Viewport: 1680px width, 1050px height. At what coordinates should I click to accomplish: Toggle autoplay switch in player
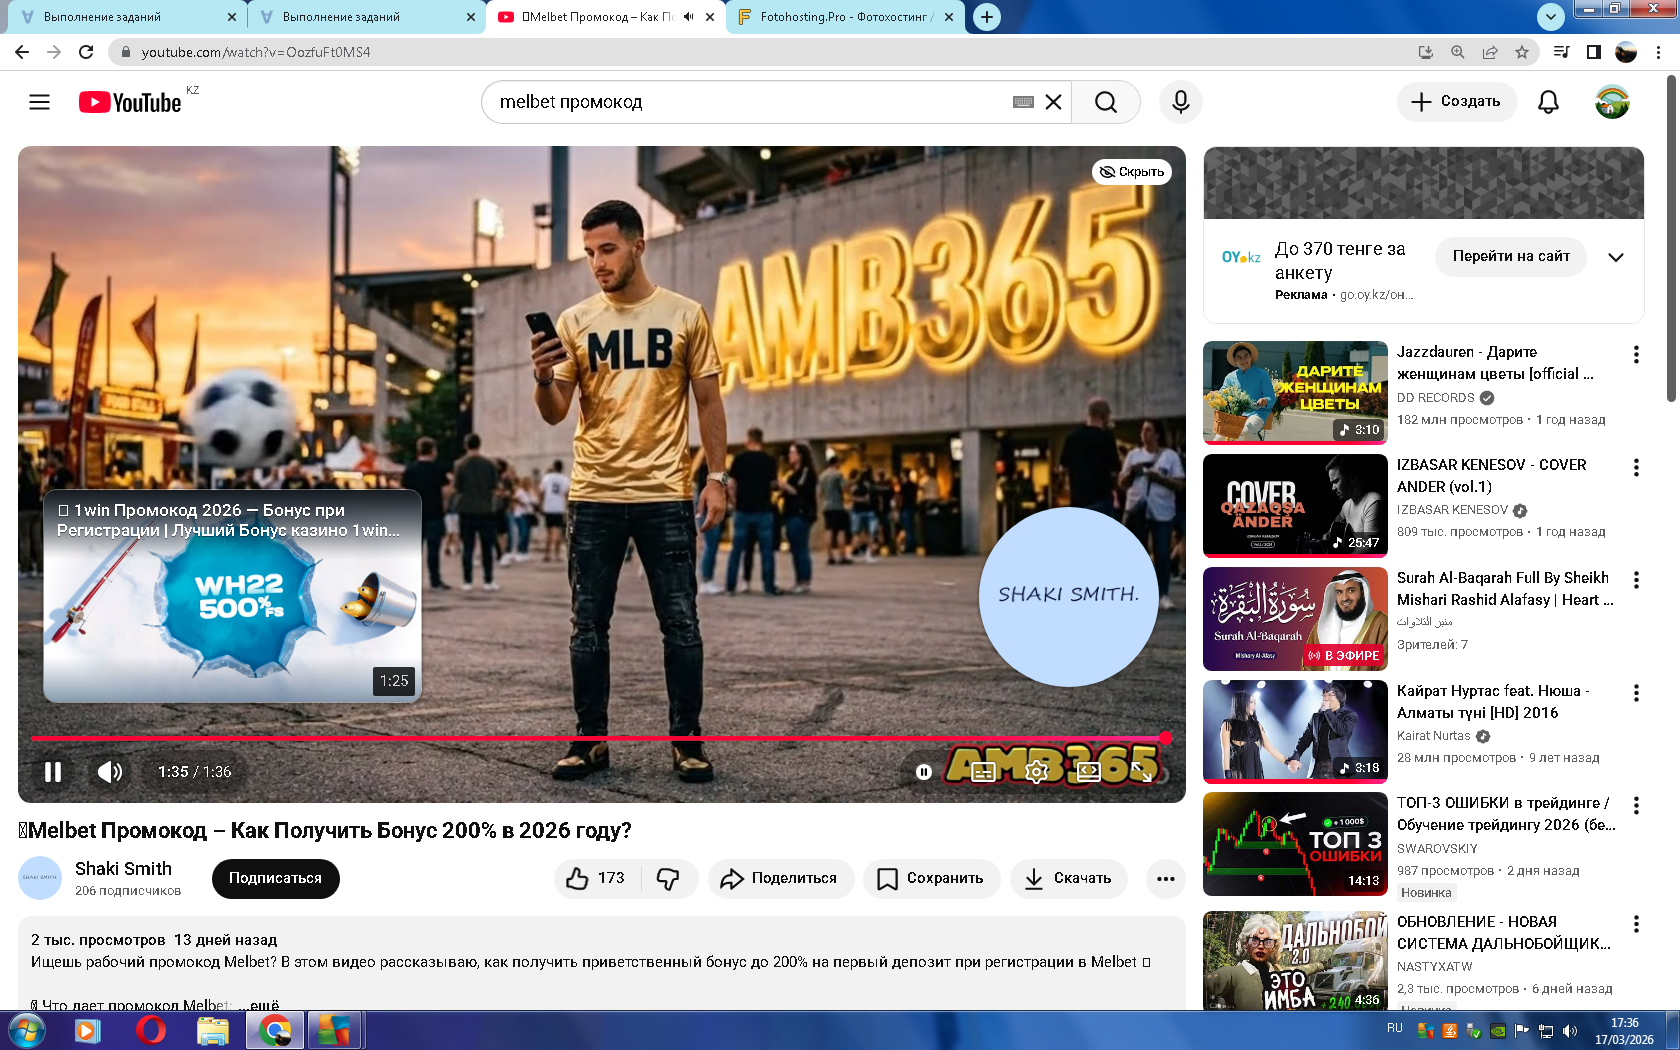pos(924,772)
